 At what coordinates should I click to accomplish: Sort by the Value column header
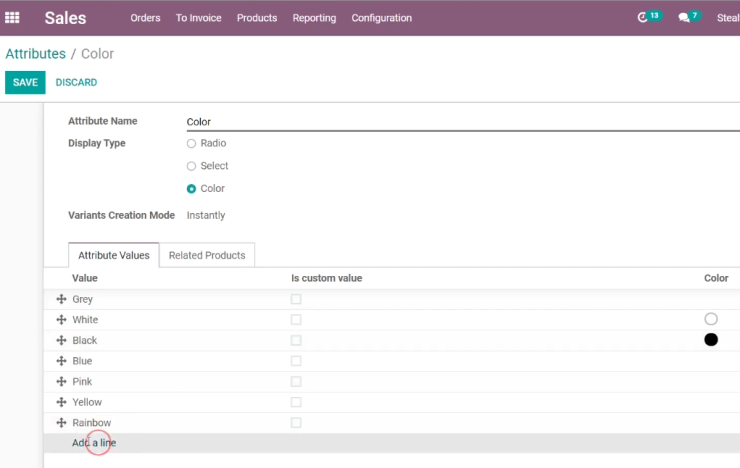coord(85,278)
